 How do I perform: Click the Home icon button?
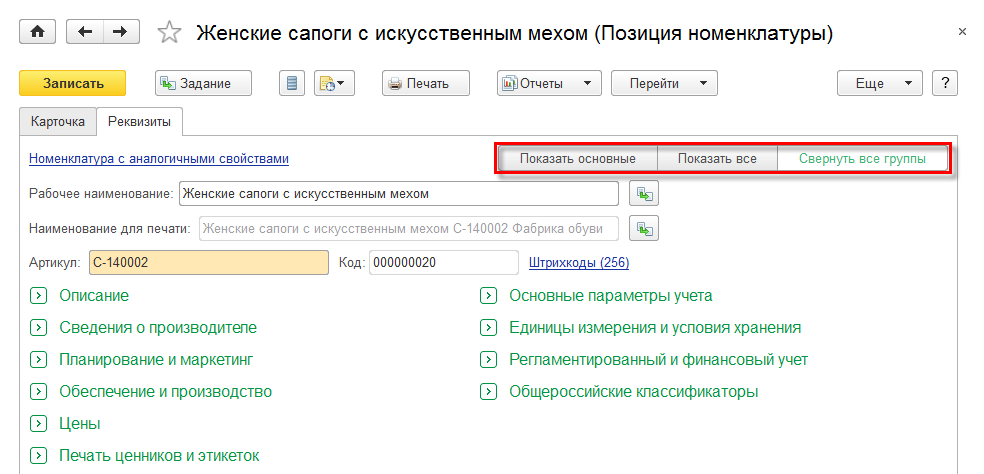[x=38, y=32]
